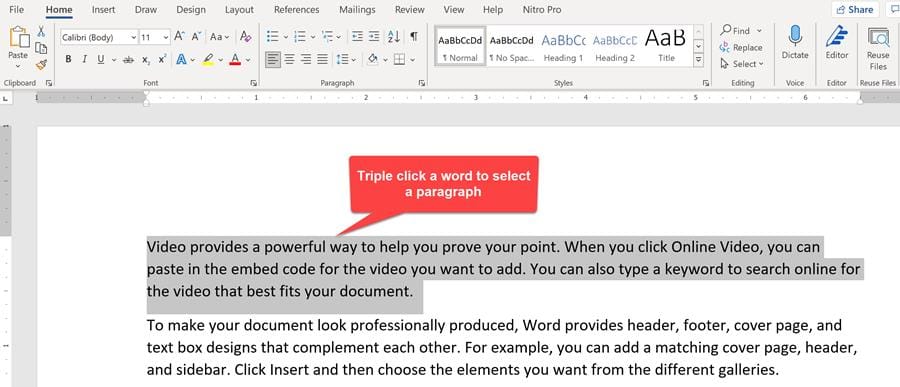The width and height of the screenshot is (900, 387).
Task: Click the Find button
Action: tap(742, 30)
